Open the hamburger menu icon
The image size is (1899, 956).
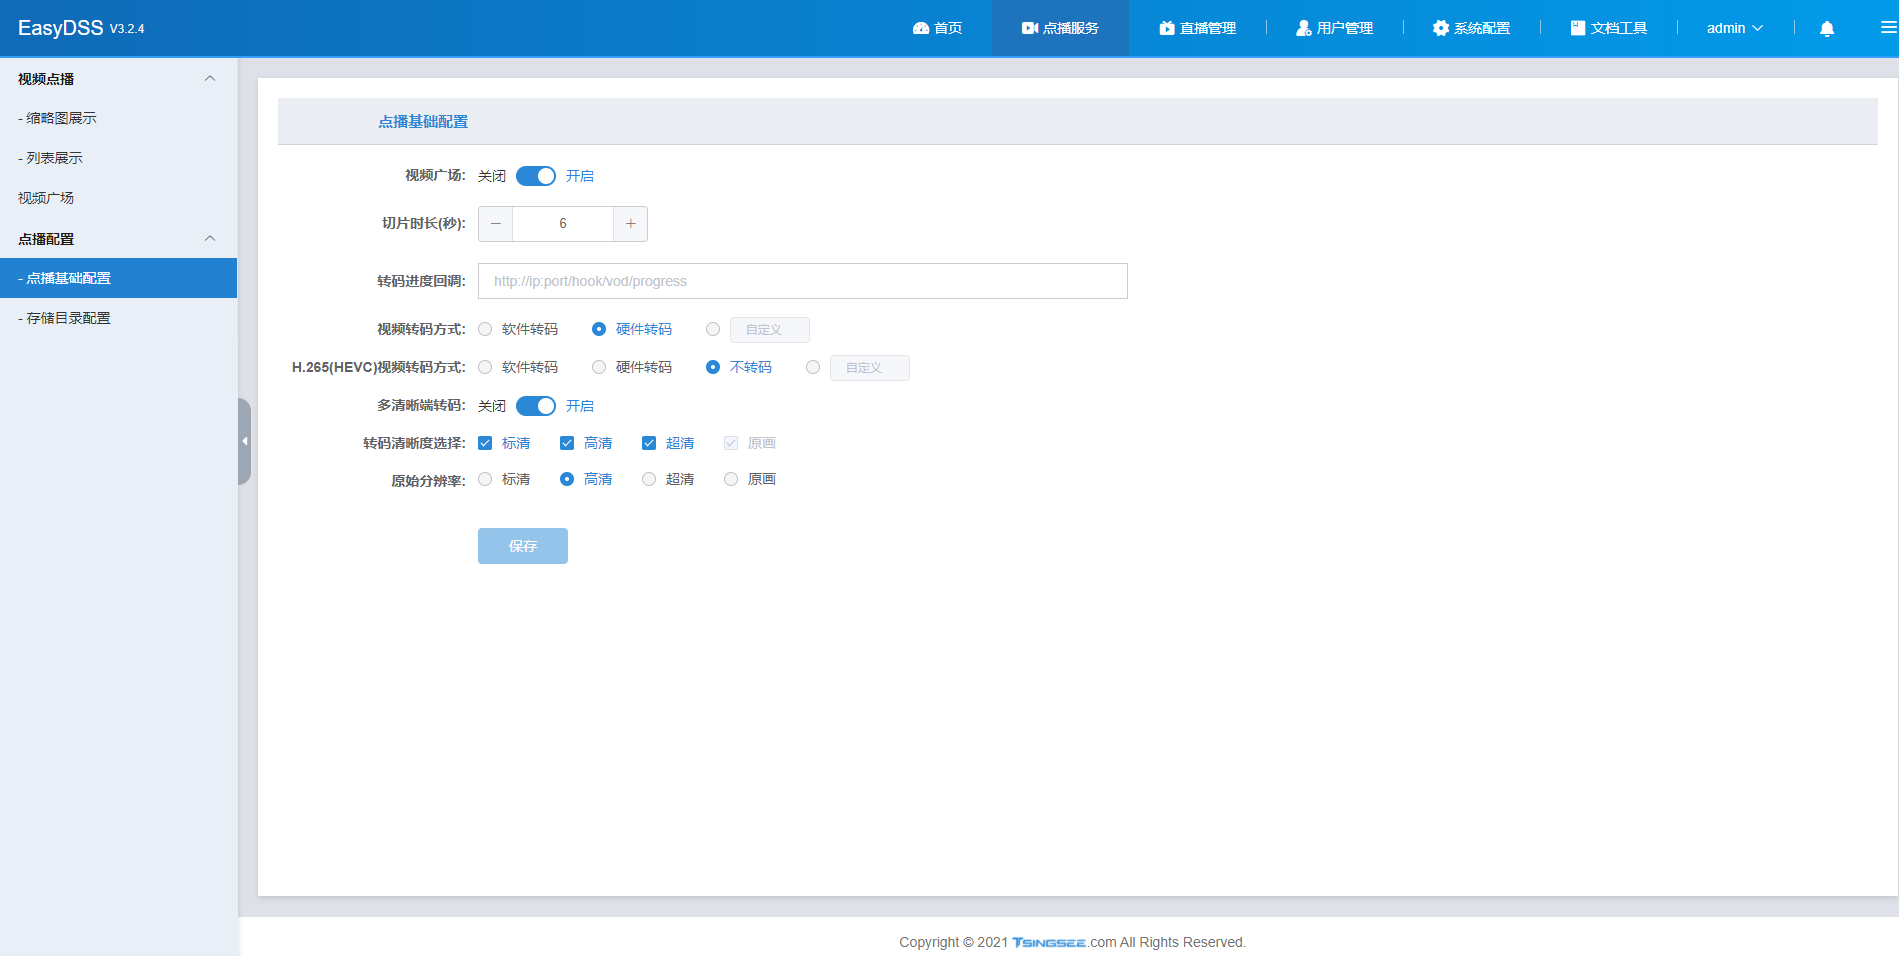tap(1889, 28)
